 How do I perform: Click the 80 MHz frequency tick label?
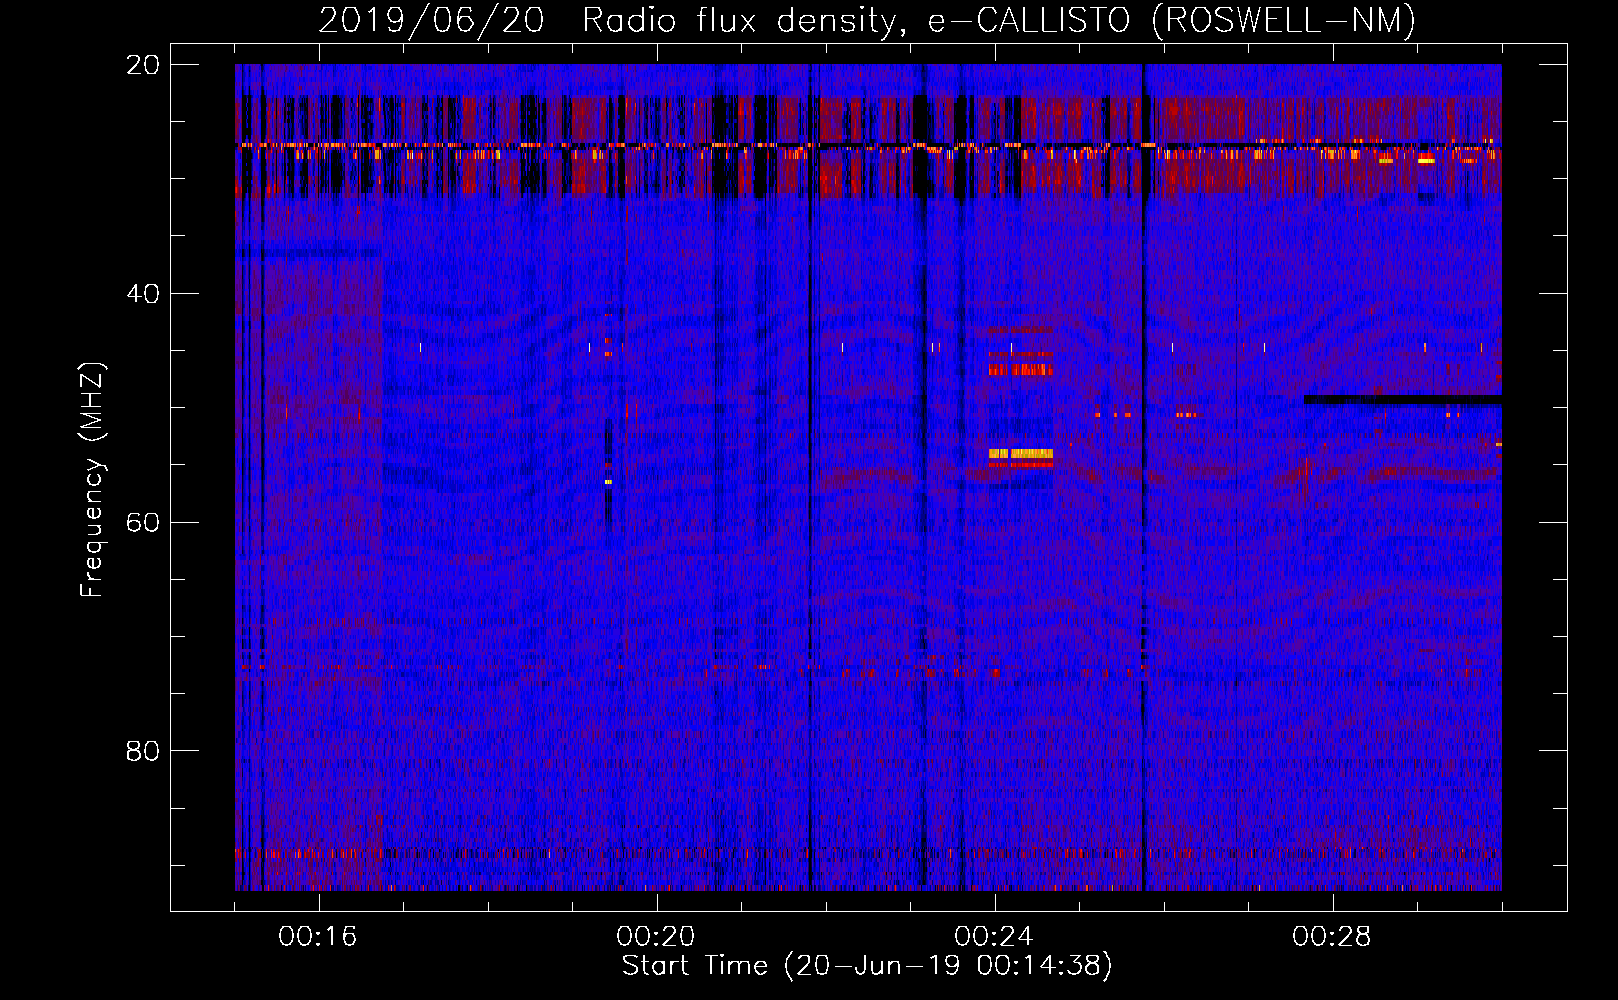pyautogui.click(x=143, y=751)
